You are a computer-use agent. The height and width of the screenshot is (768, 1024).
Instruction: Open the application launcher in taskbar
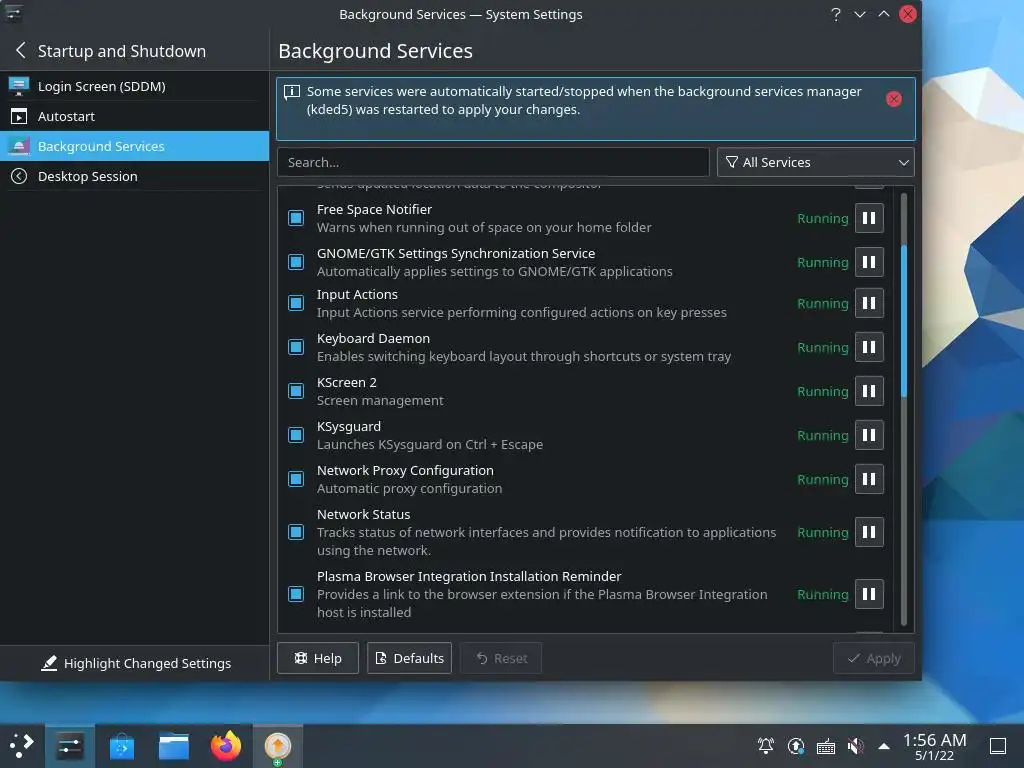(21, 745)
